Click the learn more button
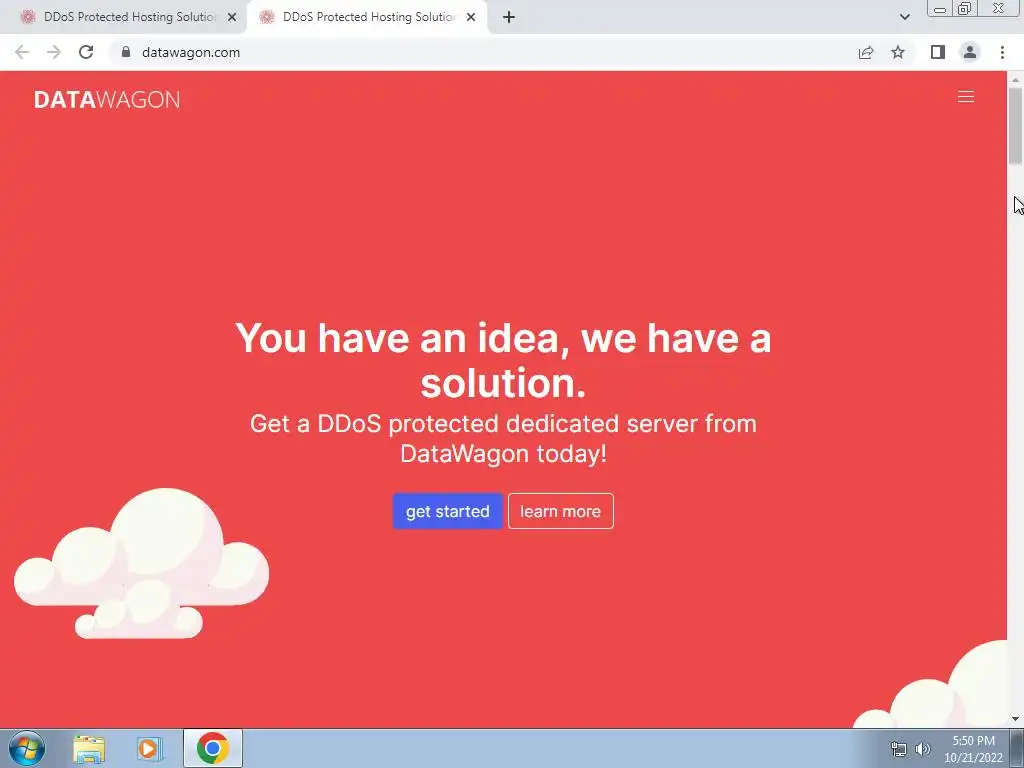The width and height of the screenshot is (1024, 768). 560,511
